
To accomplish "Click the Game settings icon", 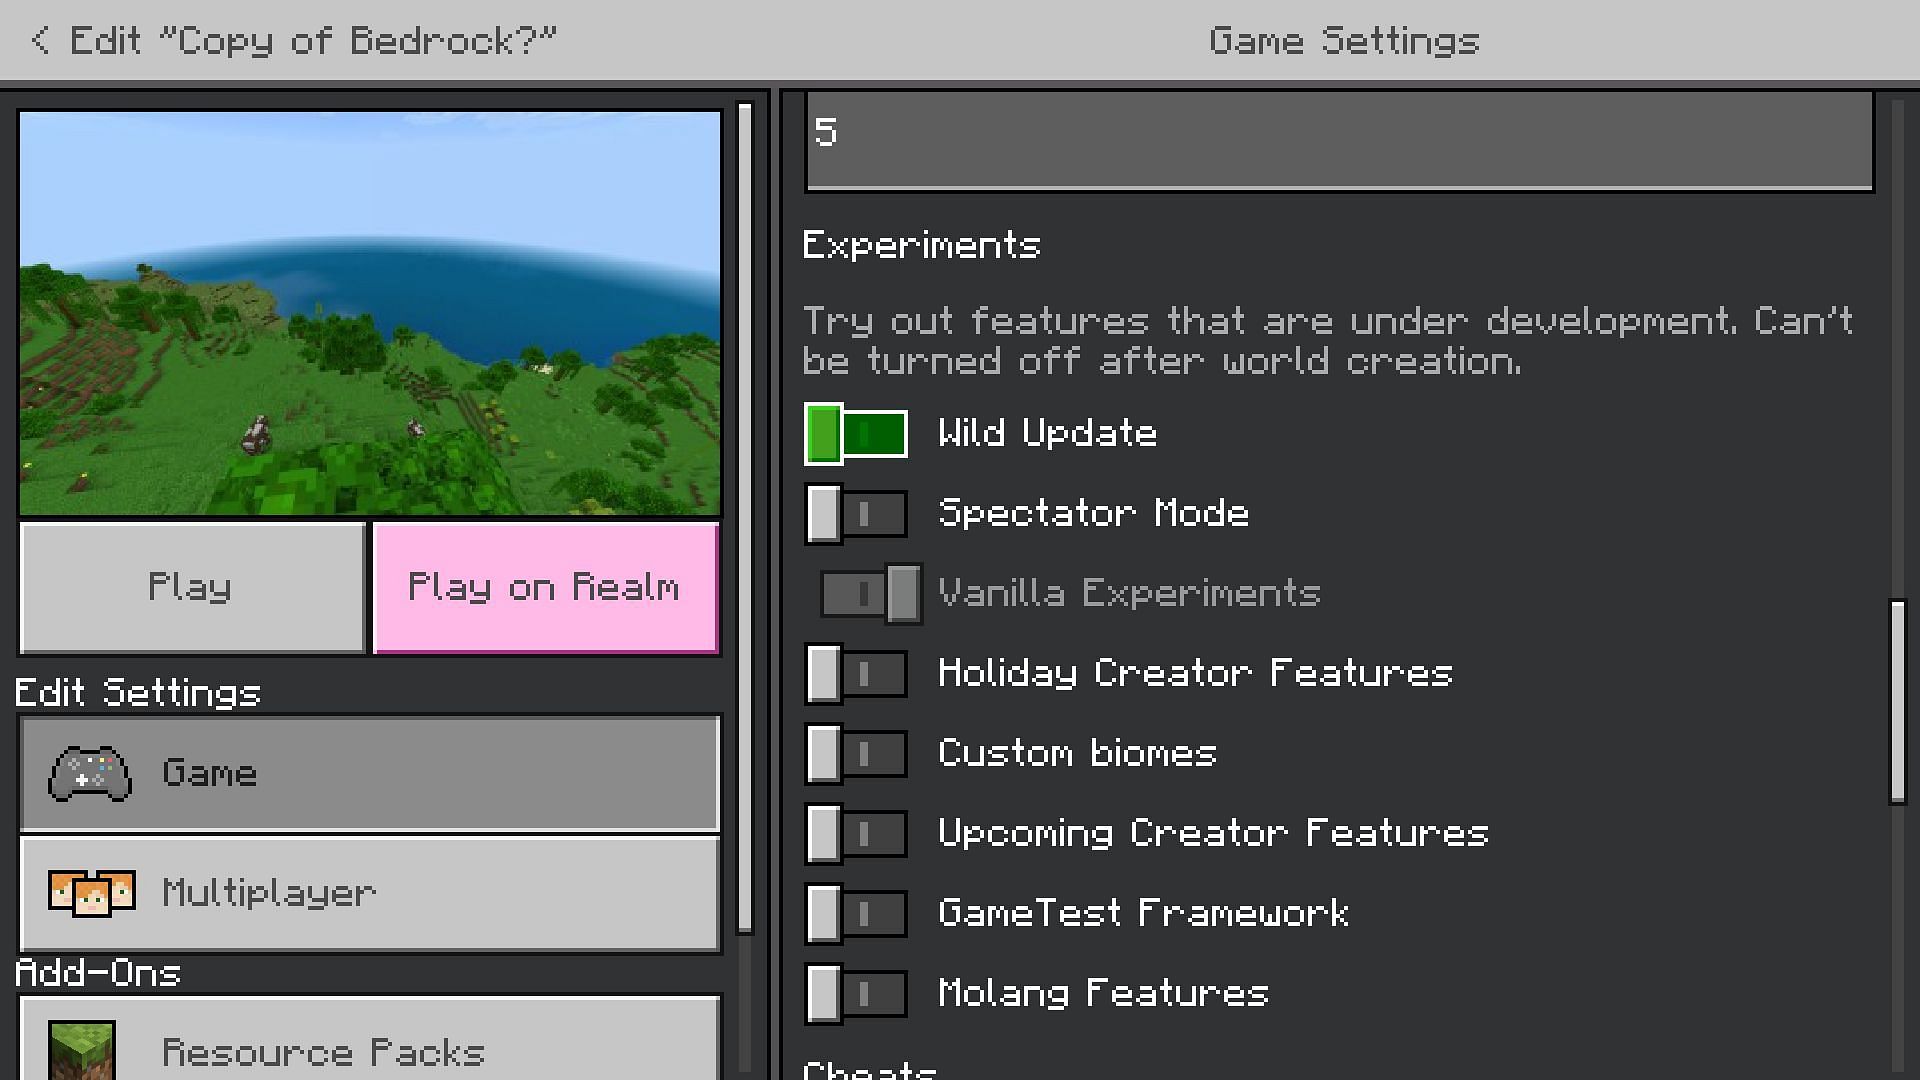I will click(88, 774).
